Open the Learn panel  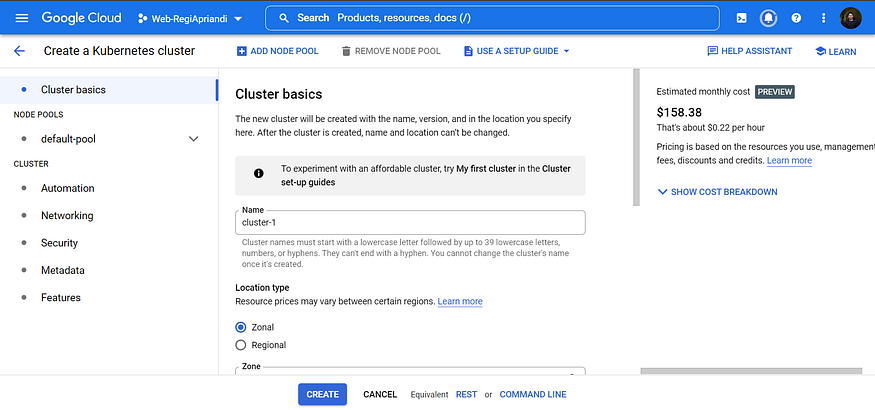point(836,51)
